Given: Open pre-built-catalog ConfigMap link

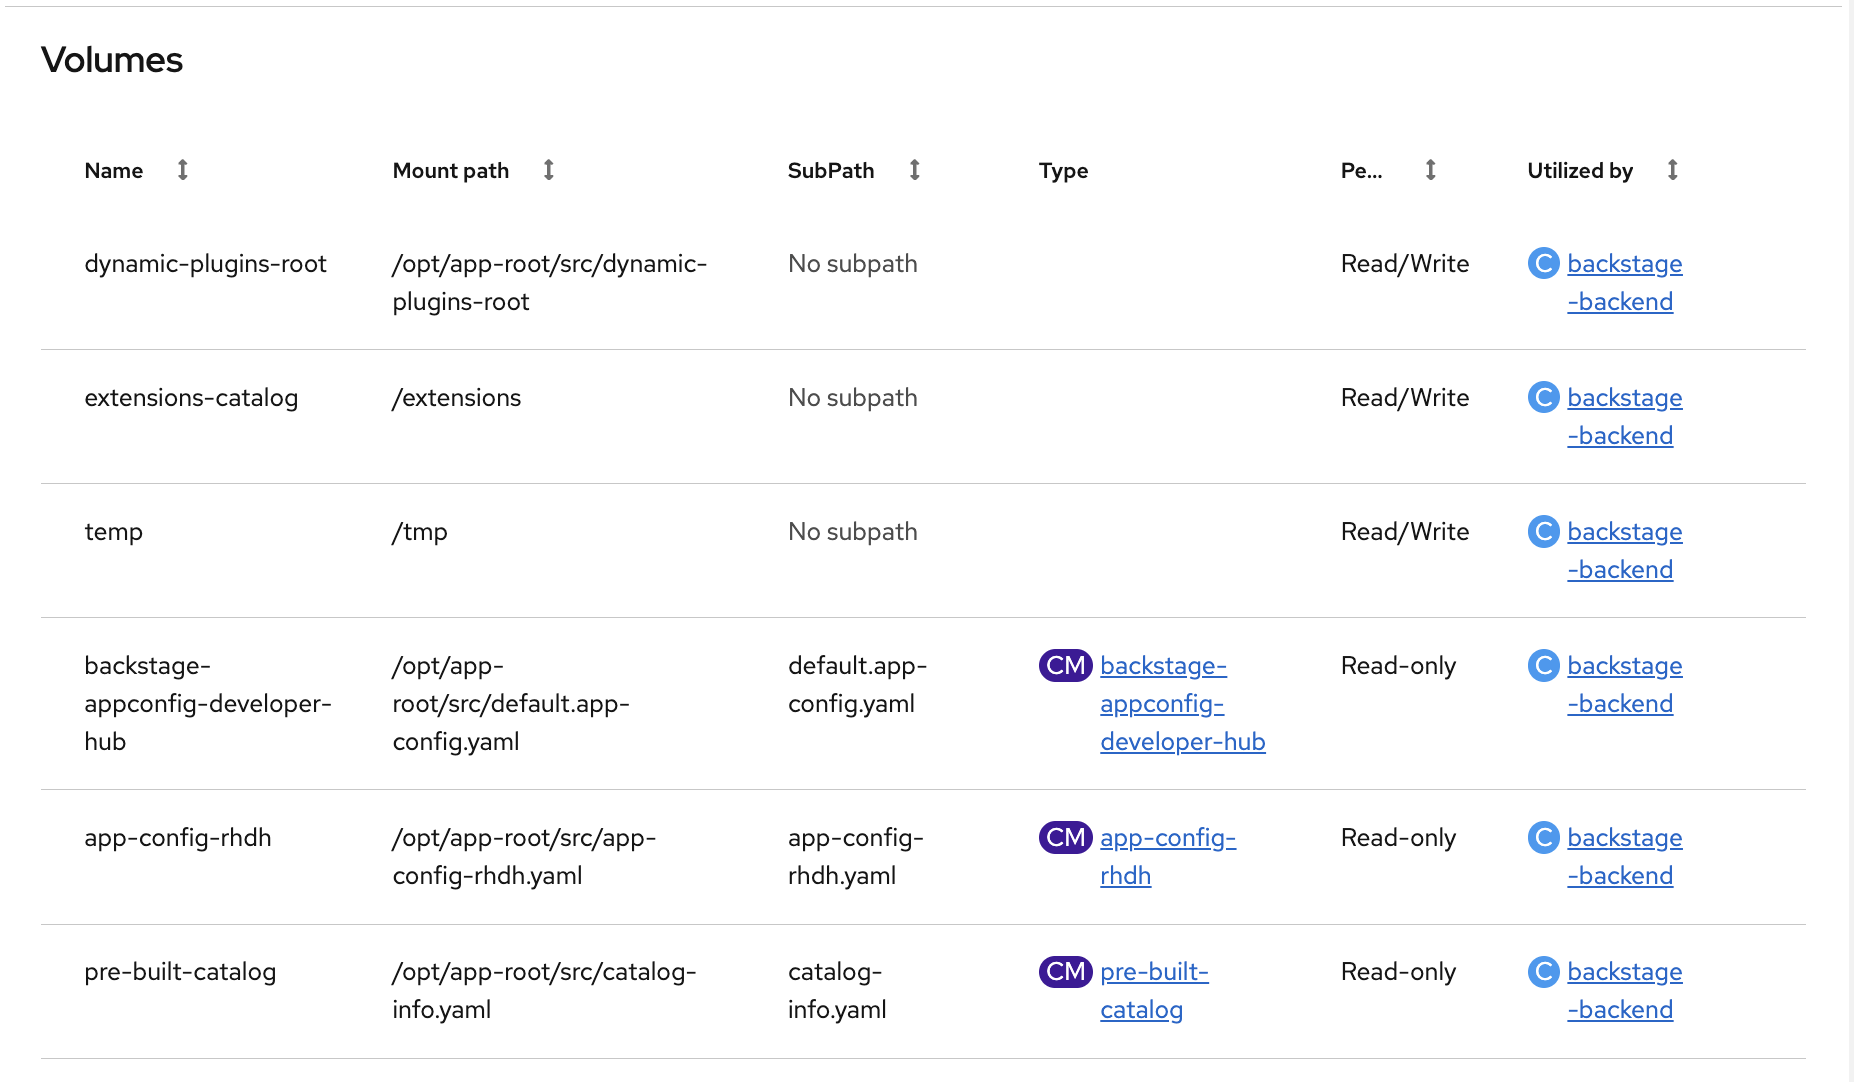Looking at the screenshot, I should [1154, 991].
